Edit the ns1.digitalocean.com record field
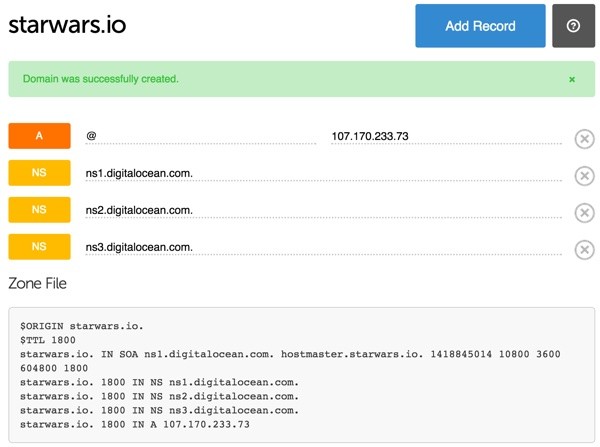Image resolution: width=600 pixels, height=447 pixels. (x=323, y=173)
